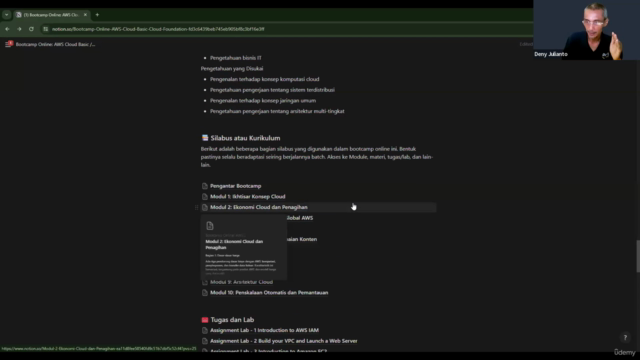640x360 pixels.
Task: Open Modul 9: Arsitektur Cloud
Action: point(241,282)
